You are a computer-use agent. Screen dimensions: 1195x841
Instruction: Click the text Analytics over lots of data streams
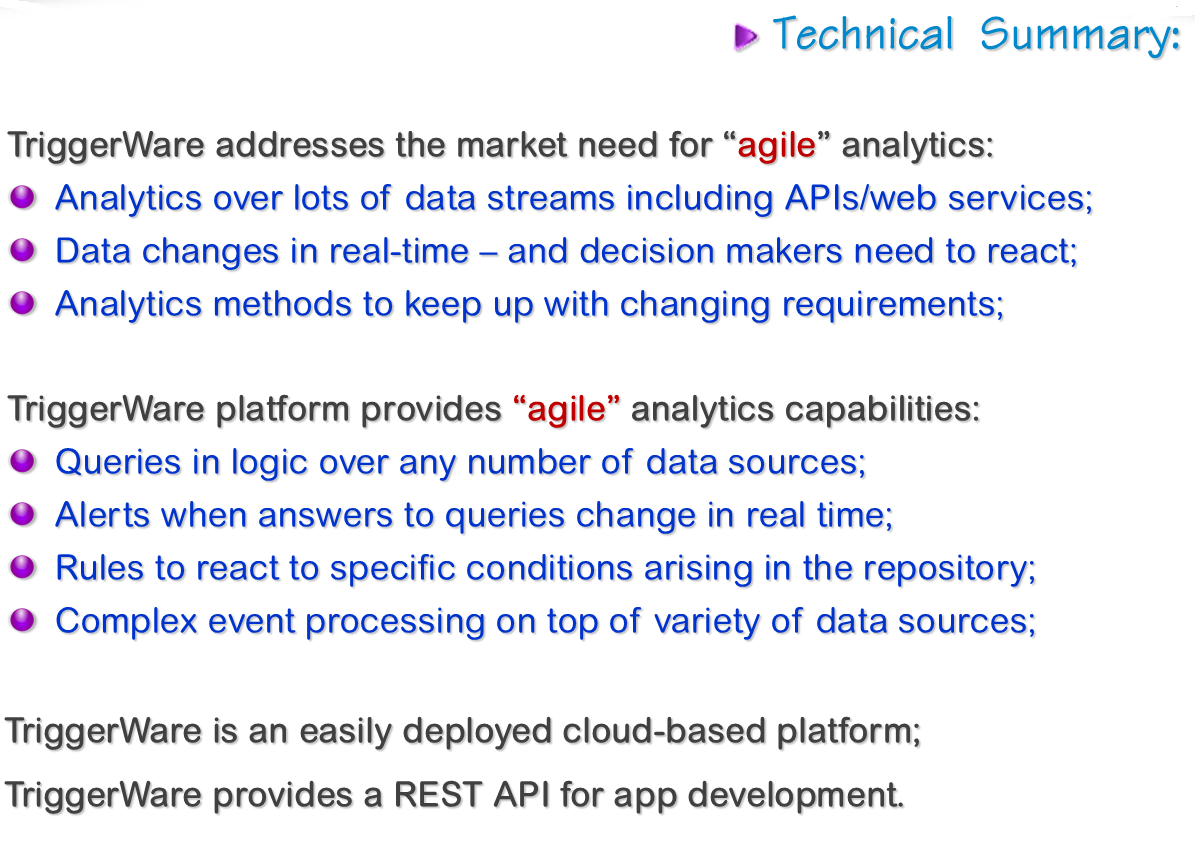pyautogui.click(x=574, y=199)
